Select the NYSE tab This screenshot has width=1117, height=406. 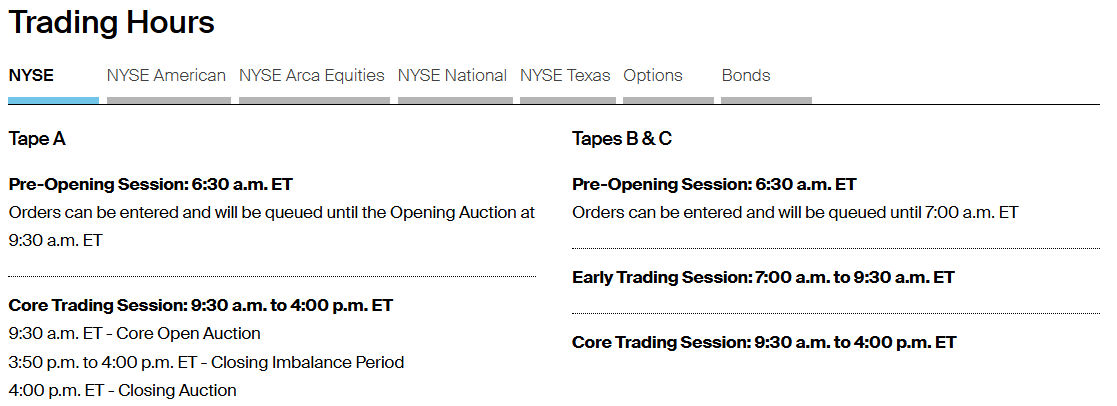[31, 76]
